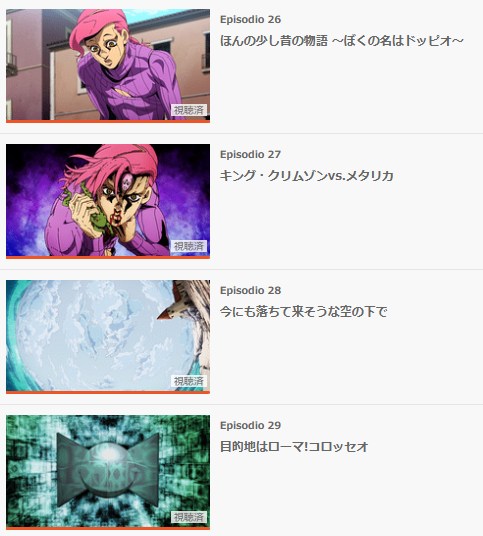Click the Episodio 29 label
Image resolution: width=483 pixels, height=536 pixels.
pyautogui.click(x=251, y=426)
